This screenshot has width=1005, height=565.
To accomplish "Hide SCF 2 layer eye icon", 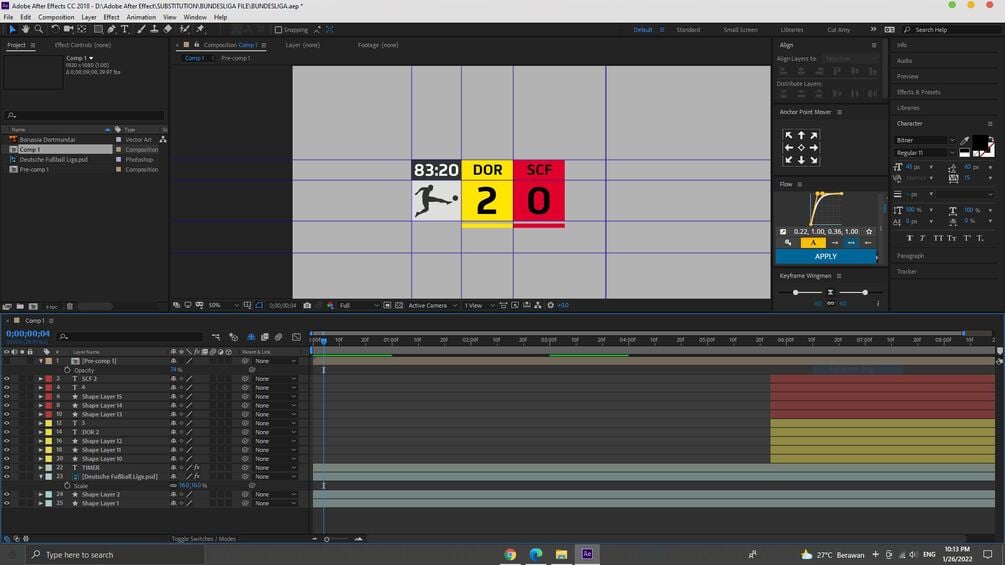I will click(x=6, y=379).
